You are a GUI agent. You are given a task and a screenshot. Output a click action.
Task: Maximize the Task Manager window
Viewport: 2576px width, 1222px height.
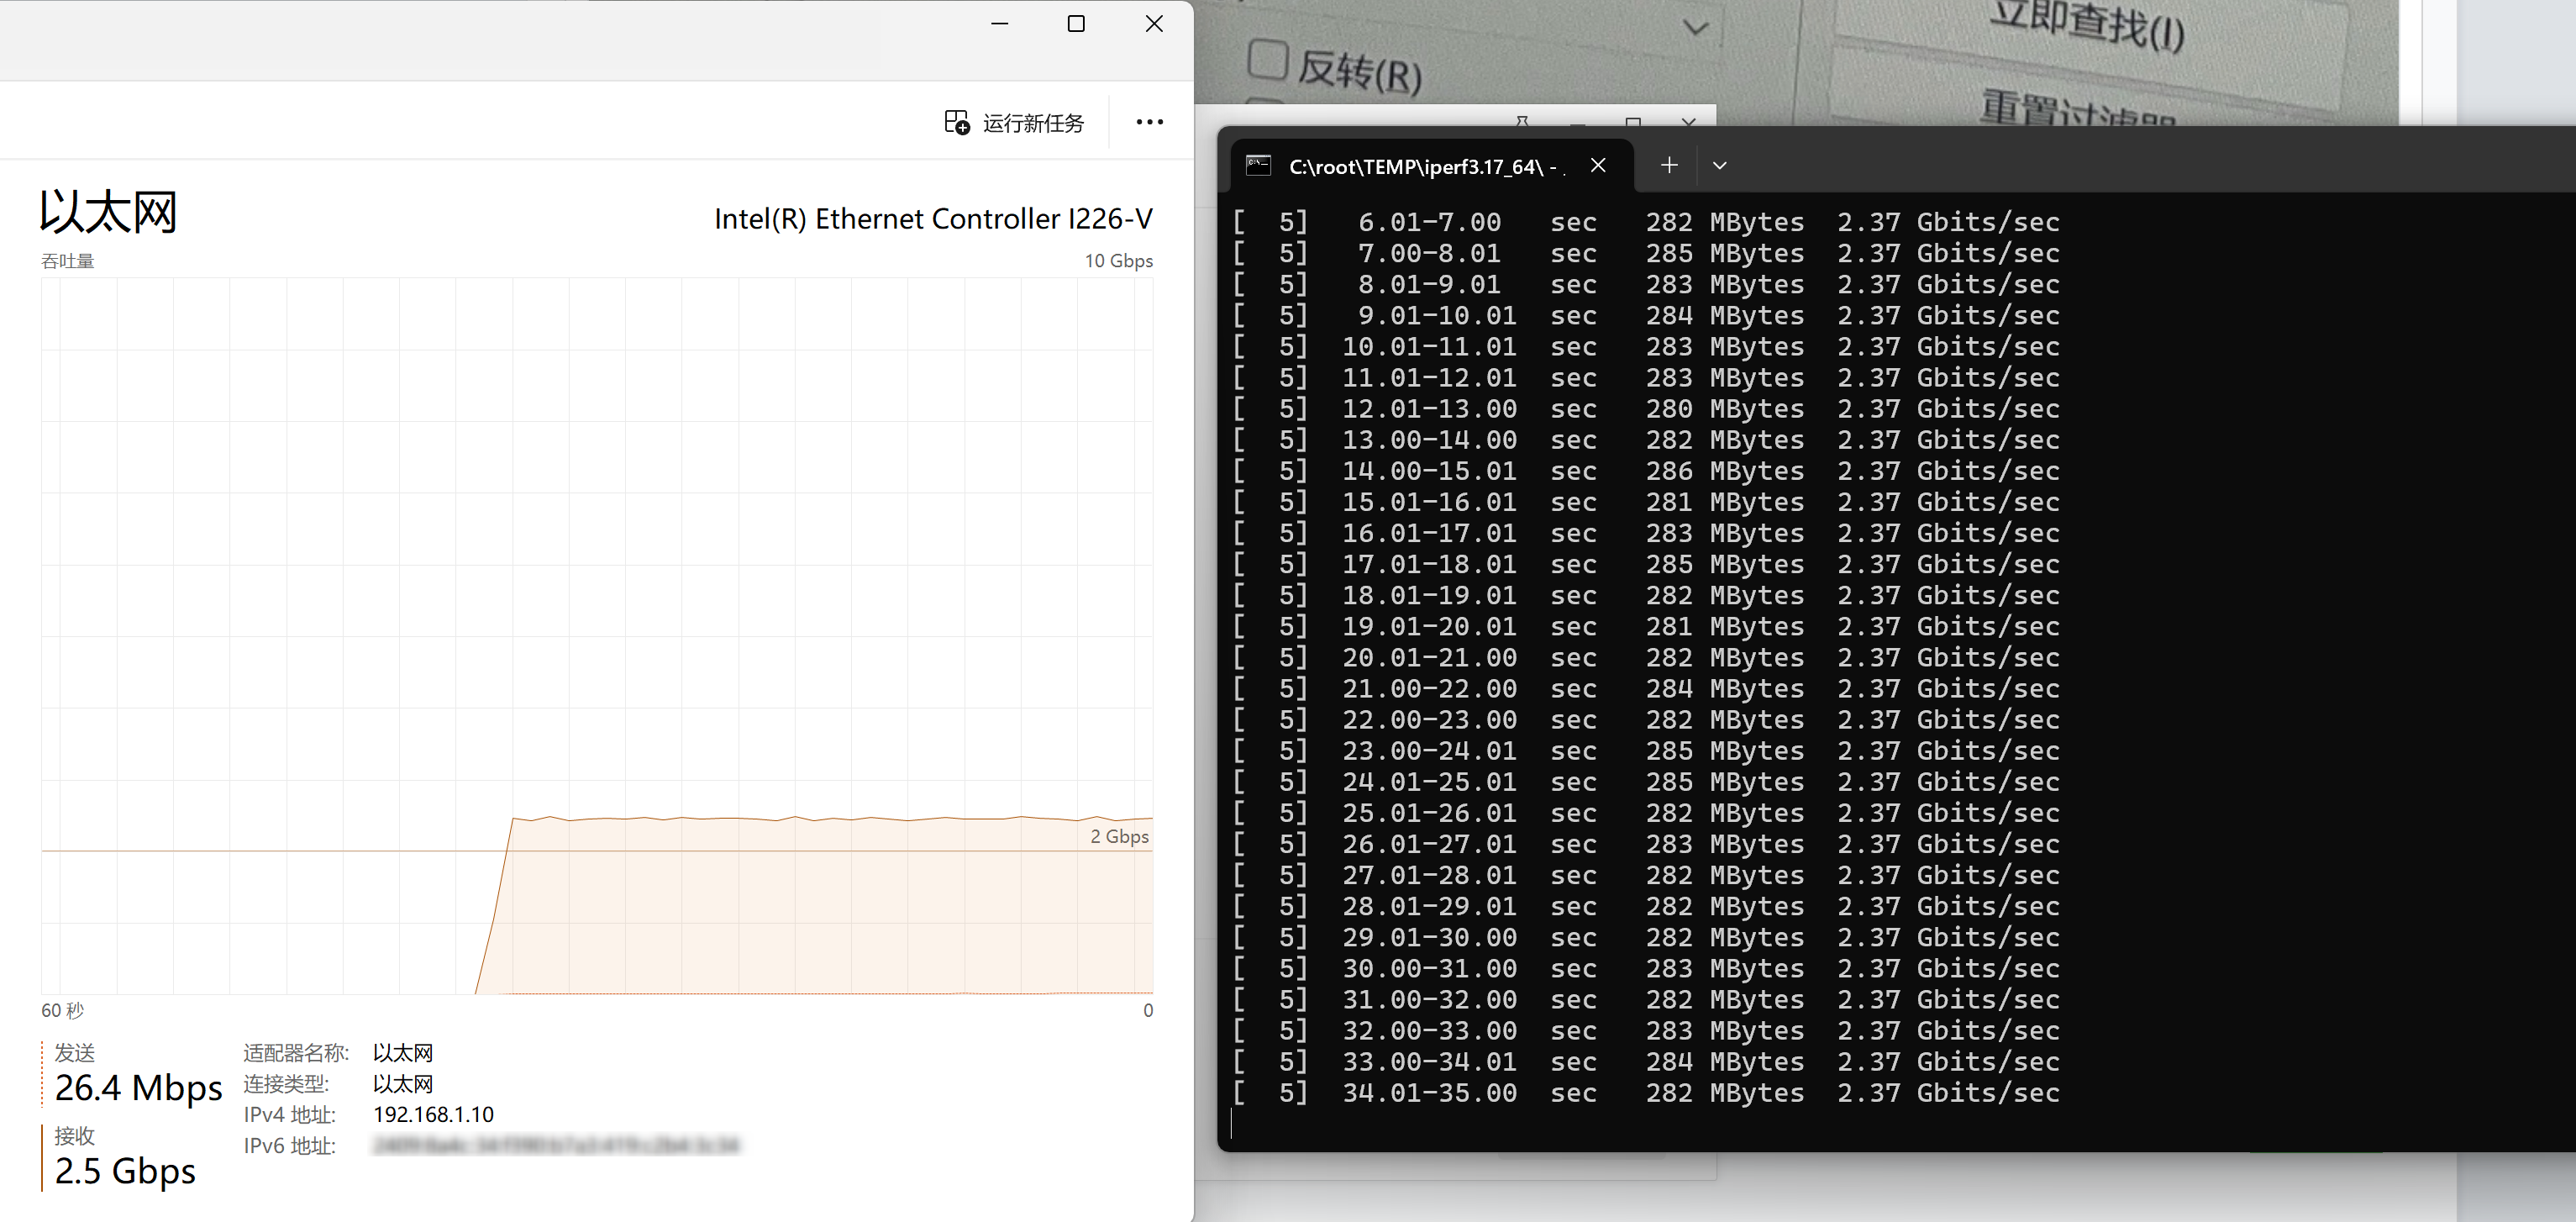[1076, 23]
